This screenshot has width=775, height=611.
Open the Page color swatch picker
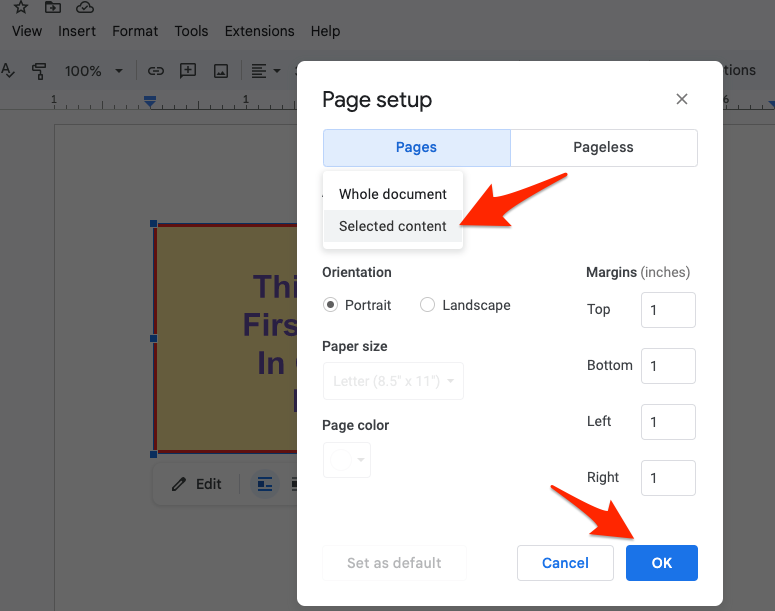pos(347,460)
